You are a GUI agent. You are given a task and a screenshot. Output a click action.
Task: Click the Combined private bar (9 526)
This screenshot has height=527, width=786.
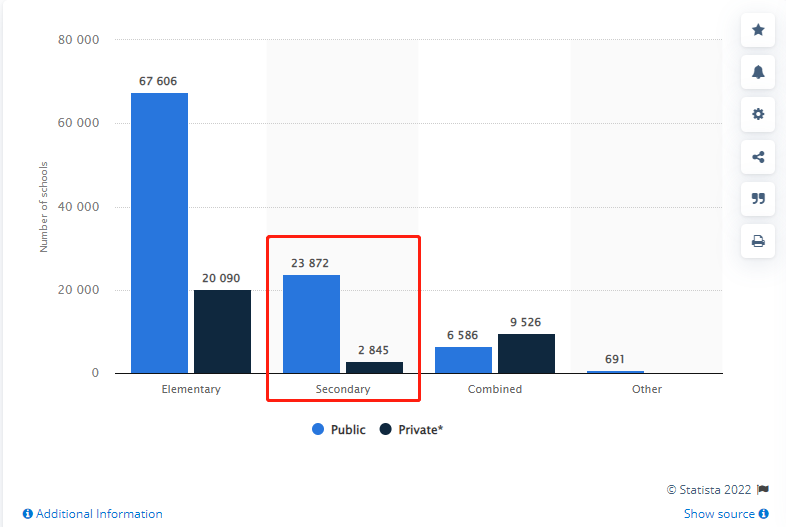pyautogui.click(x=526, y=354)
